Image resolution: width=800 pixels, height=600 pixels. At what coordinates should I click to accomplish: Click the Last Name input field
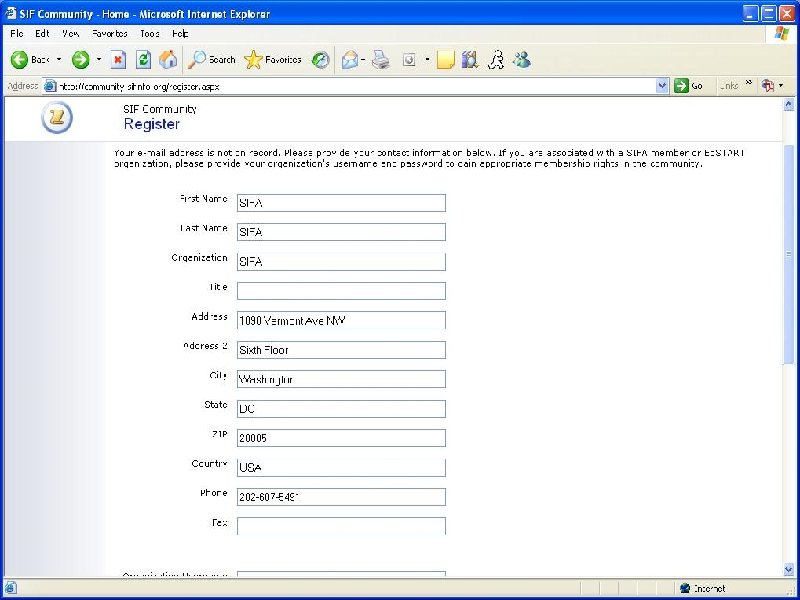pyautogui.click(x=341, y=232)
